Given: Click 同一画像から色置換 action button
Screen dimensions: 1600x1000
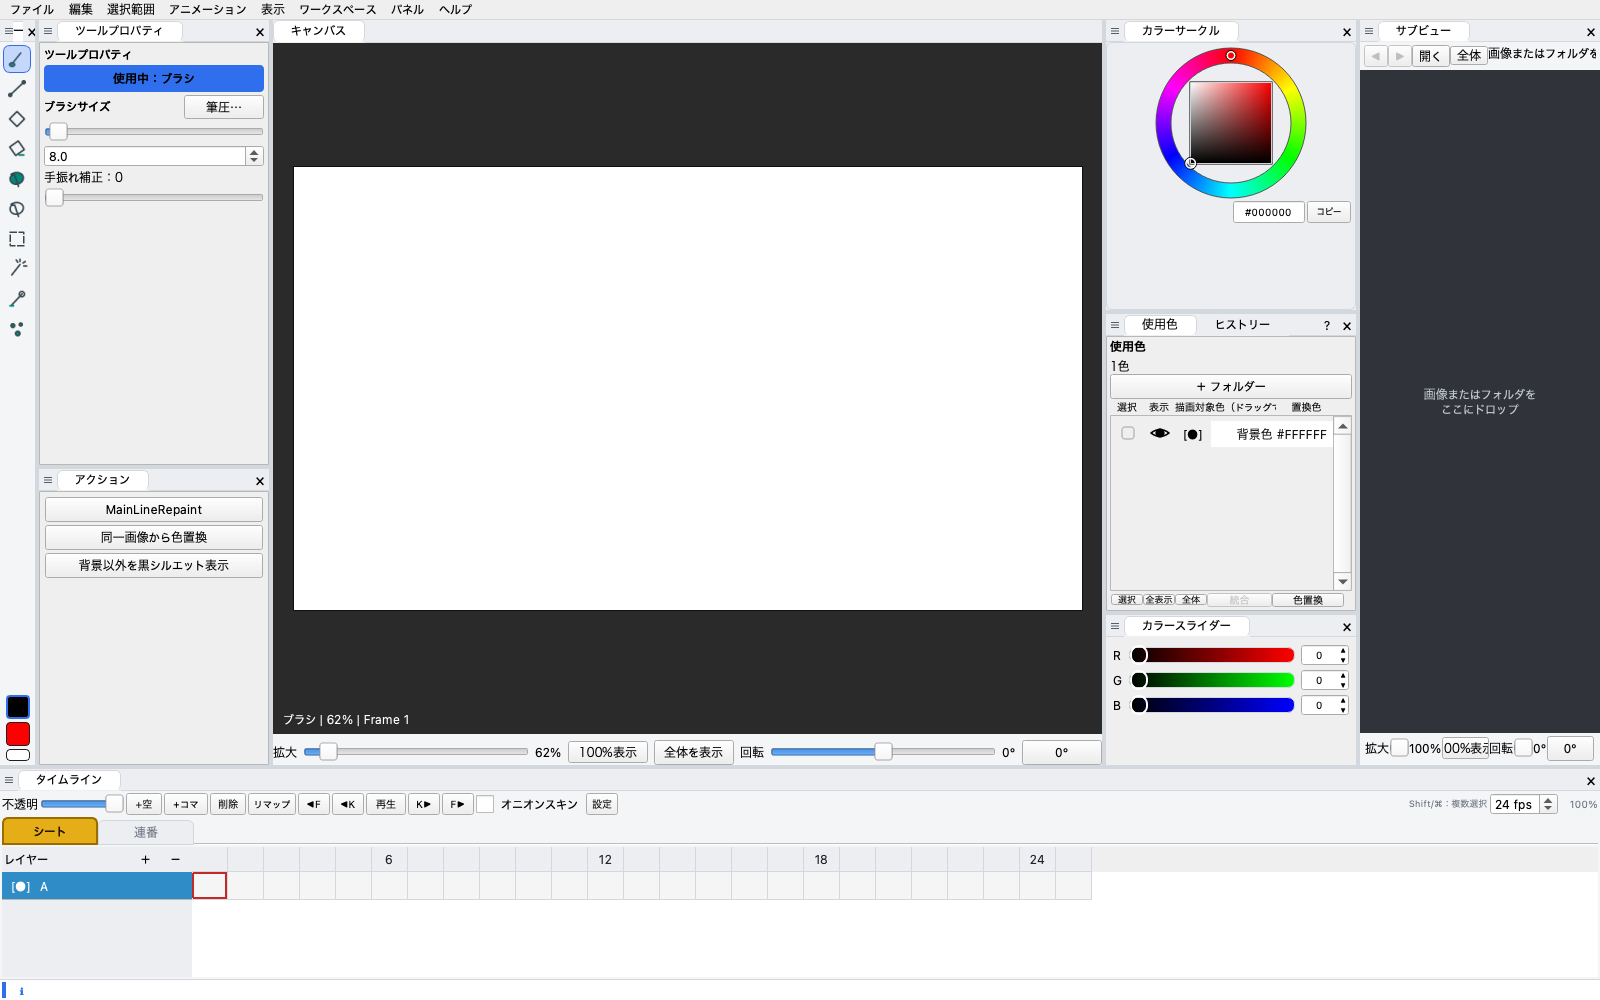Looking at the screenshot, I should click(x=154, y=538).
